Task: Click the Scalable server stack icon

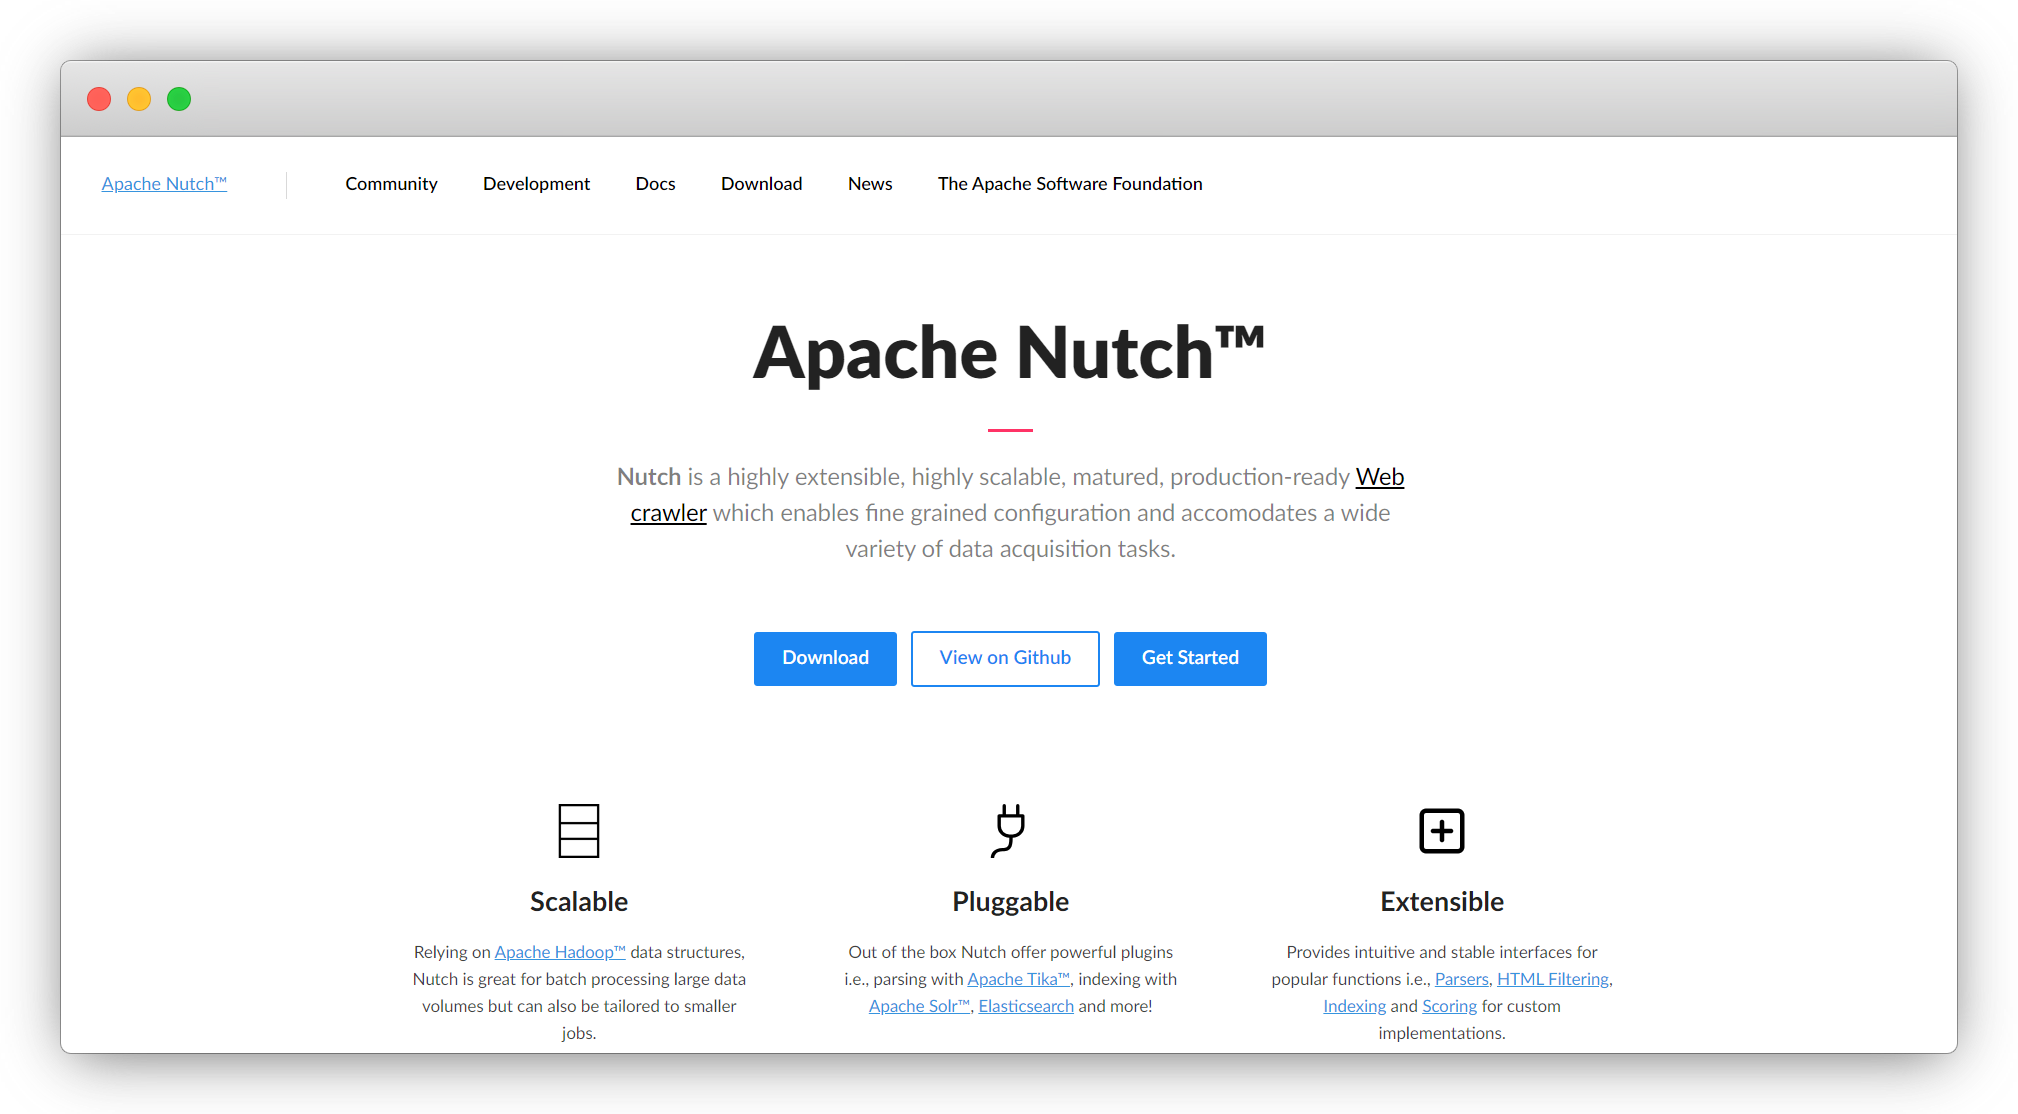Action: pyautogui.click(x=578, y=831)
